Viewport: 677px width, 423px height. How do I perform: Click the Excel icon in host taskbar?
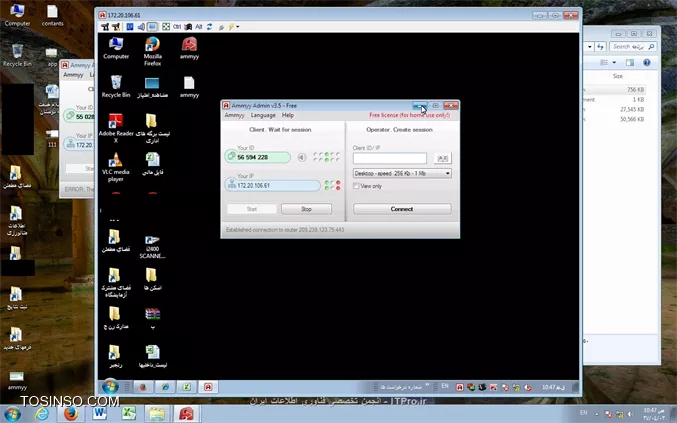[128, 414]
